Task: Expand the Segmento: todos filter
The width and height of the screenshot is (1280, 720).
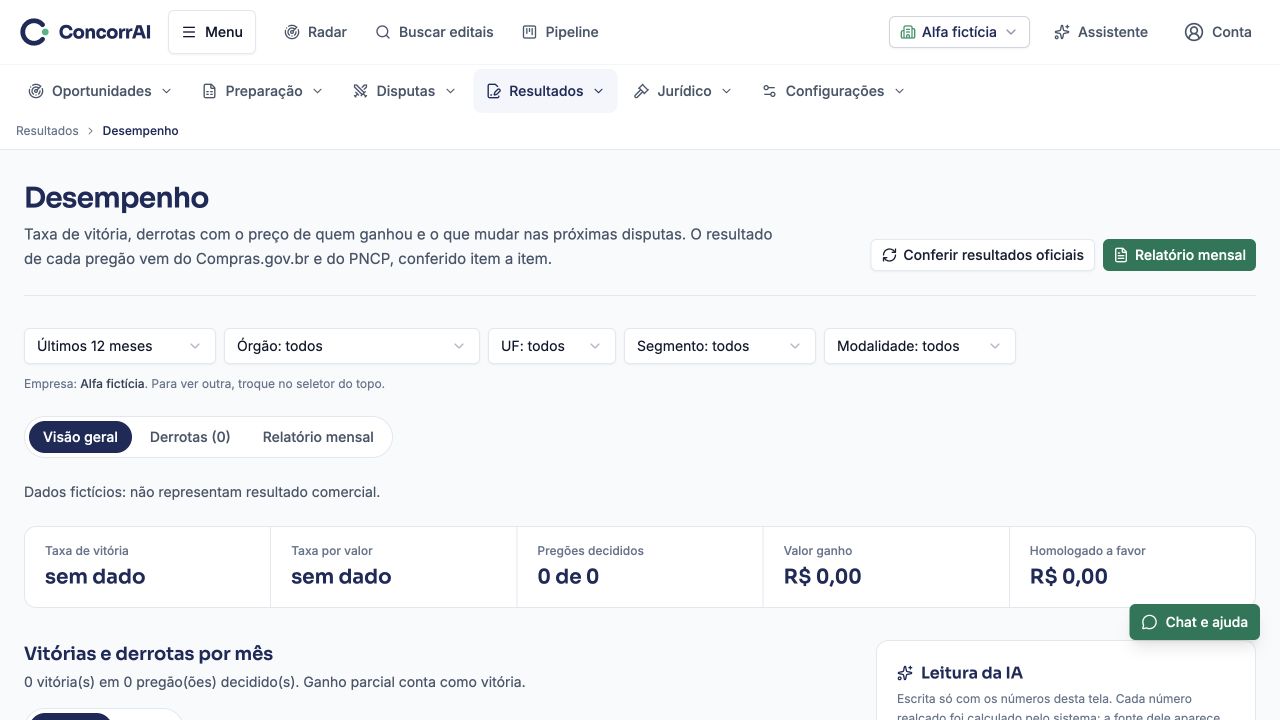Action: point(720,346)
